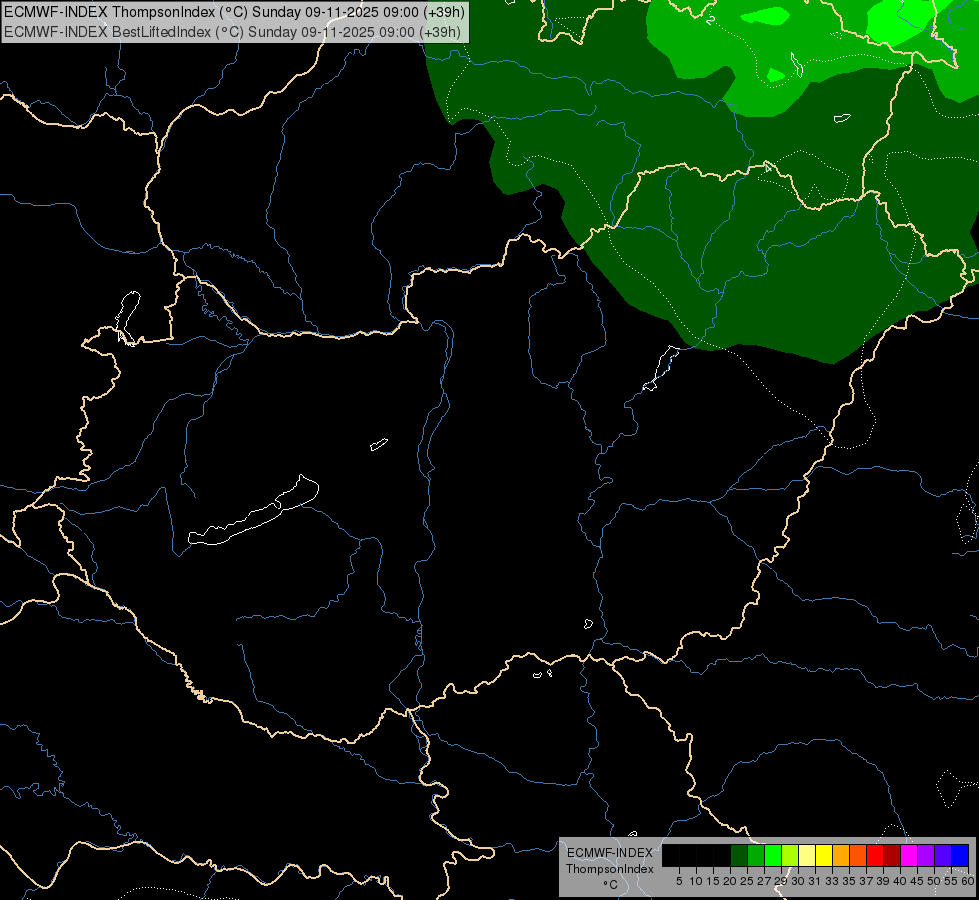The width and height of the screenshot is (979, 900).
Task: Click the legend title 'ECMWF-INDEX'
Action: [610, 853]
